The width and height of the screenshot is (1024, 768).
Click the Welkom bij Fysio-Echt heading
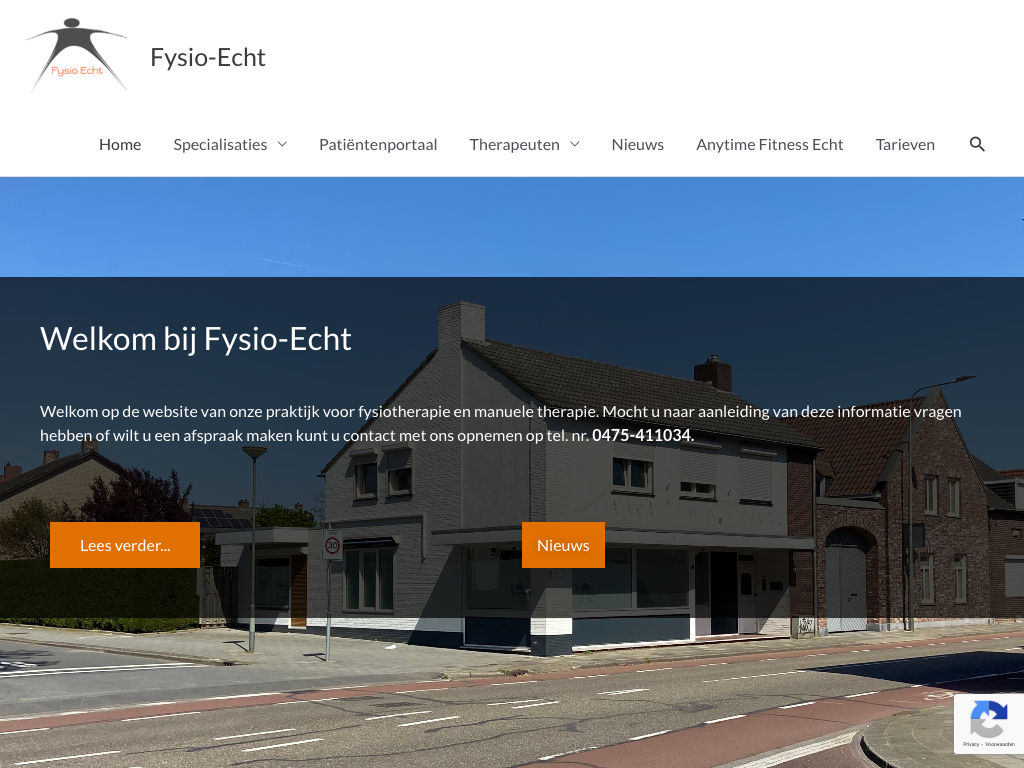tap(196, 339)
